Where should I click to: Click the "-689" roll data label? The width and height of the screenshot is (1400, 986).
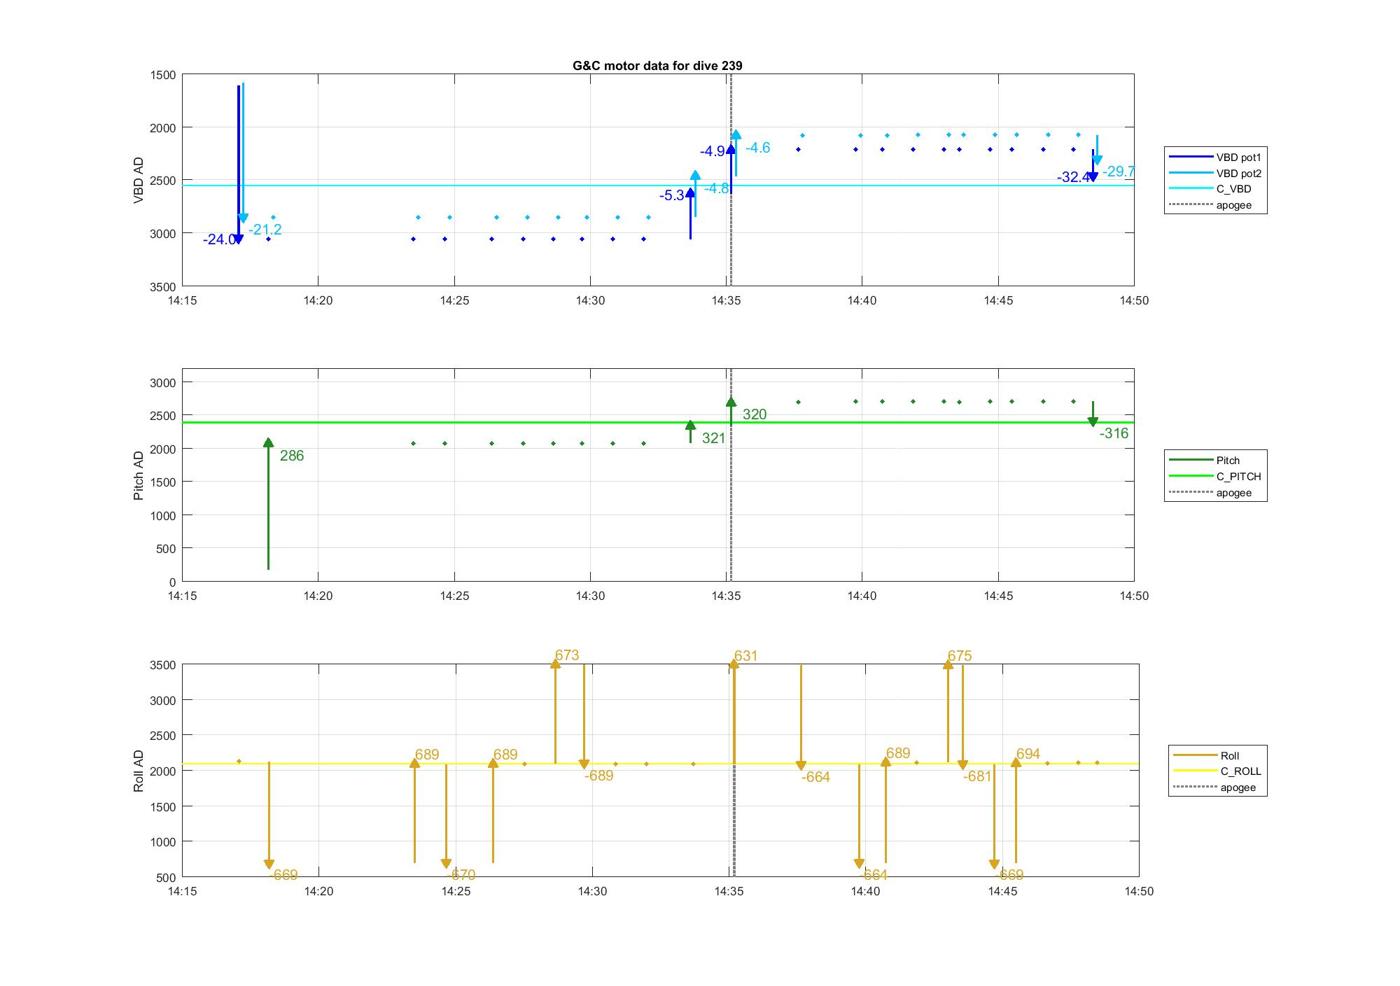coord(599,776)
